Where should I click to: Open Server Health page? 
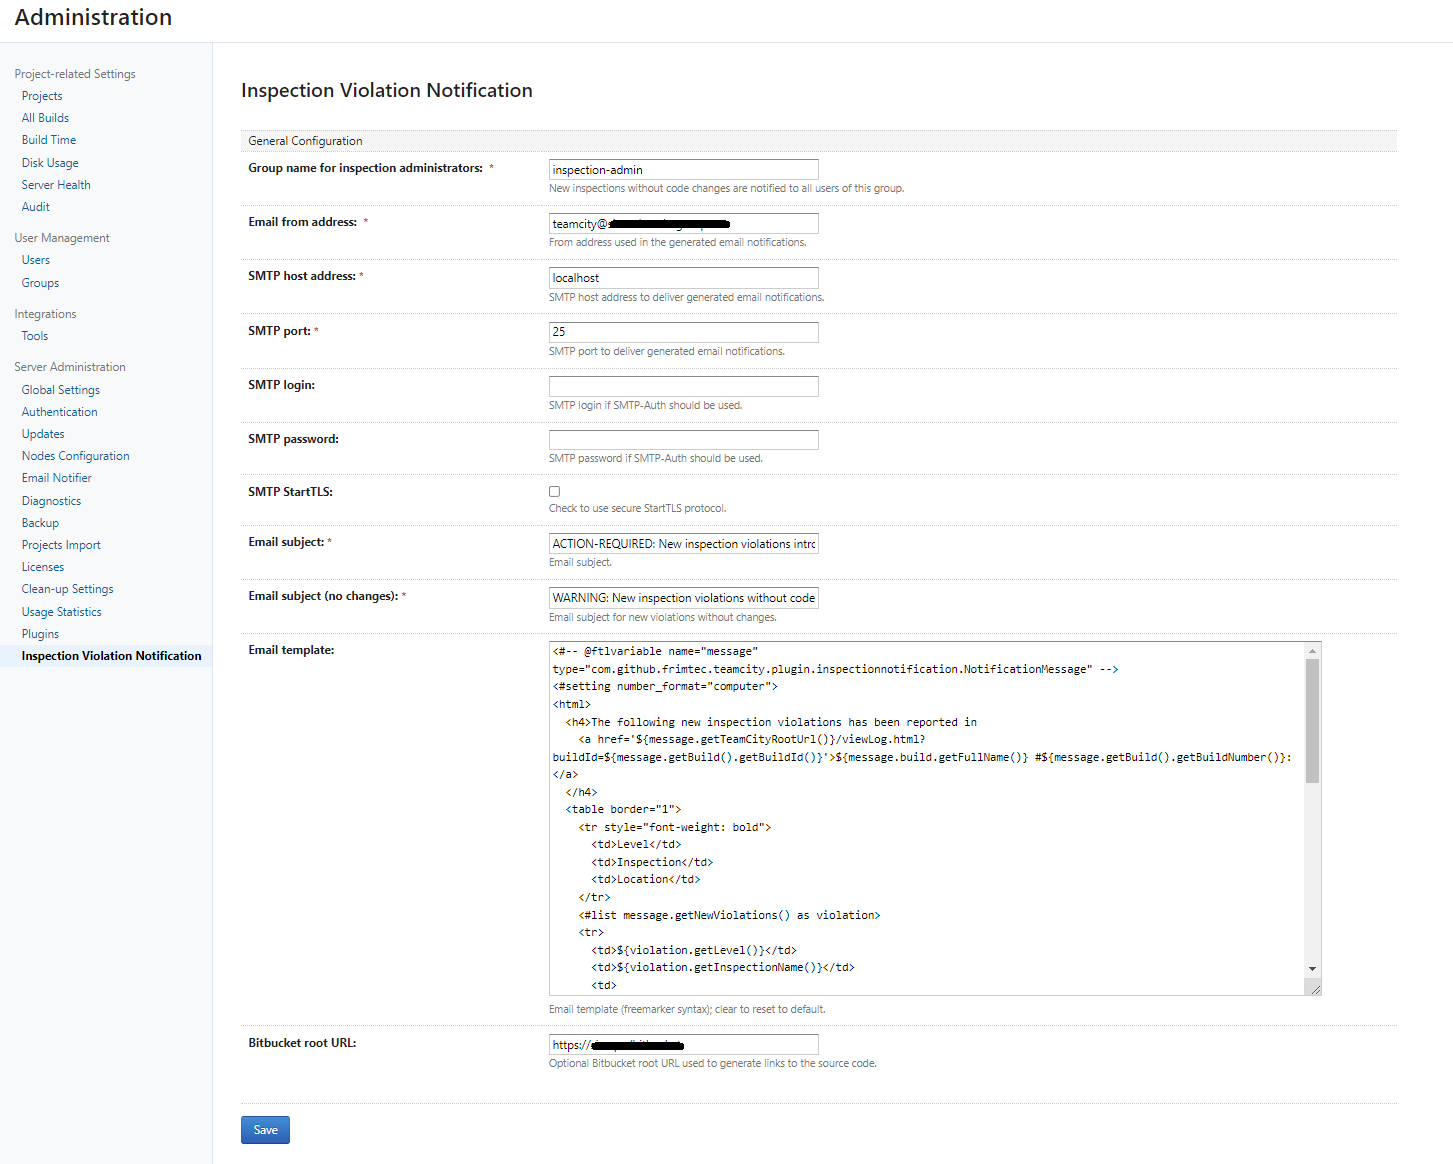click(x=56, y=185)
